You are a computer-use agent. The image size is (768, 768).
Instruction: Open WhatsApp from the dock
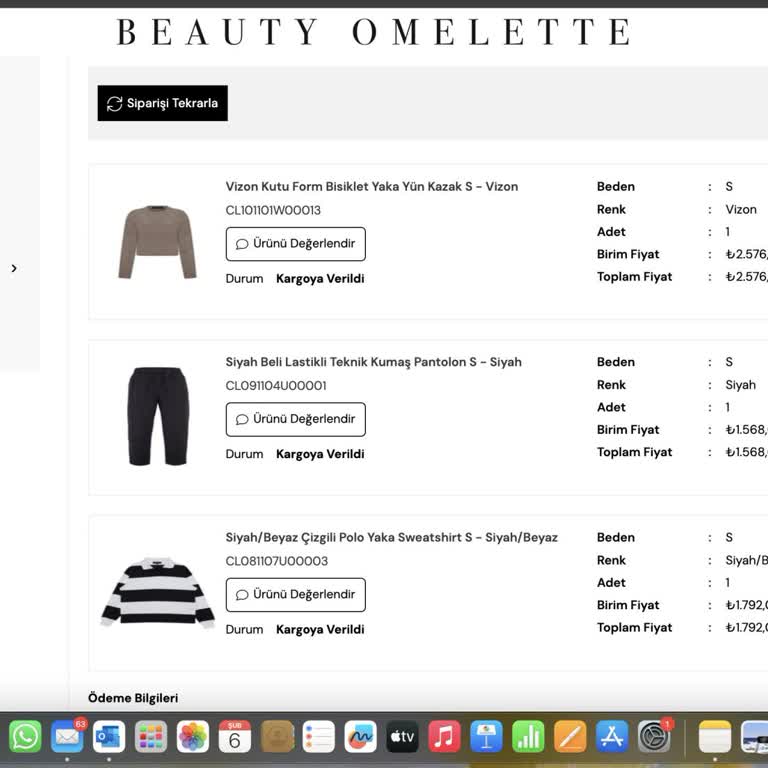(25, 736)
